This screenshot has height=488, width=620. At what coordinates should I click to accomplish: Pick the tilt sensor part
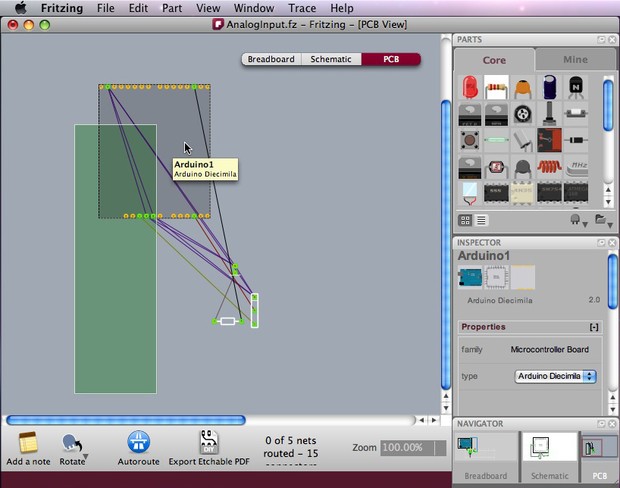pos(523,141)
